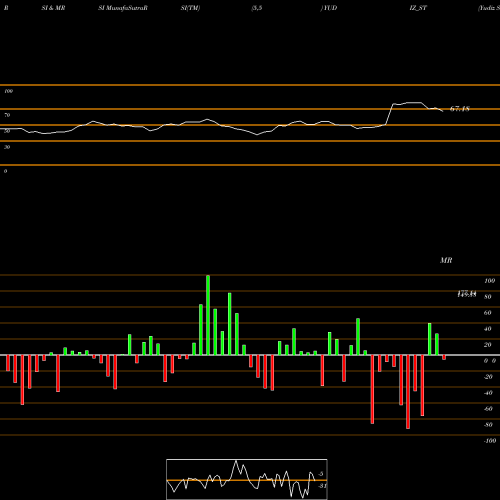Viewport: 500px width, 500px height.
Task: Click the MR axis label -60
Action: click(488, 409)
